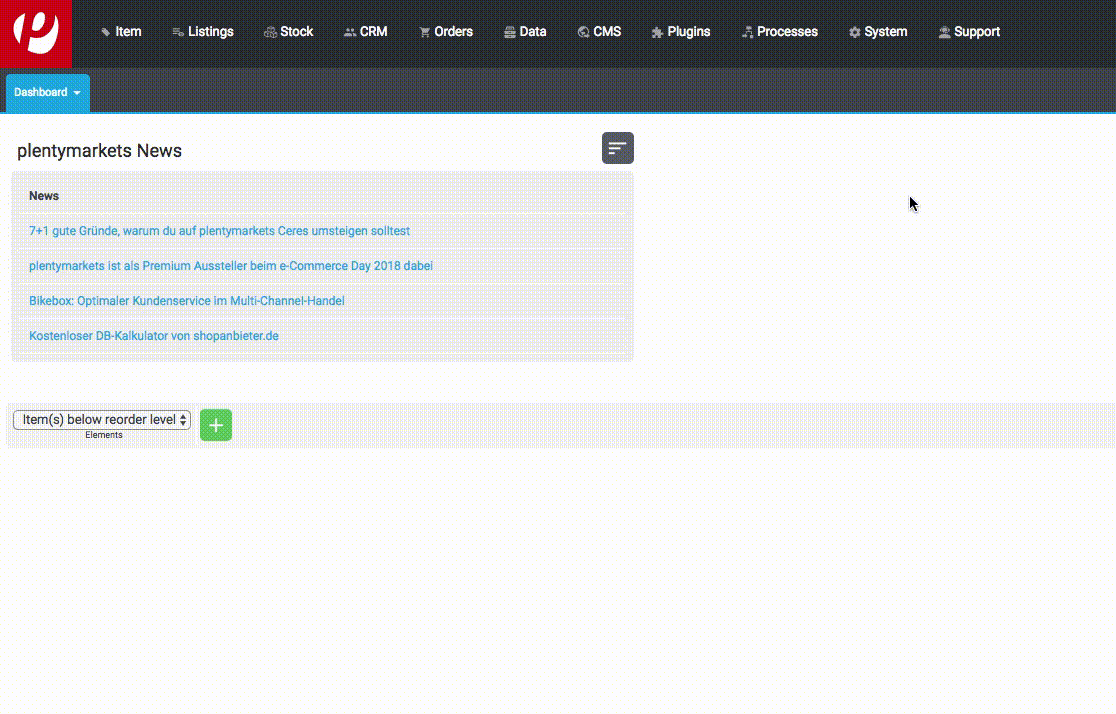Click the System gear icon
The width and height of the screenshot is (1116, 714).
pos(854,33)
